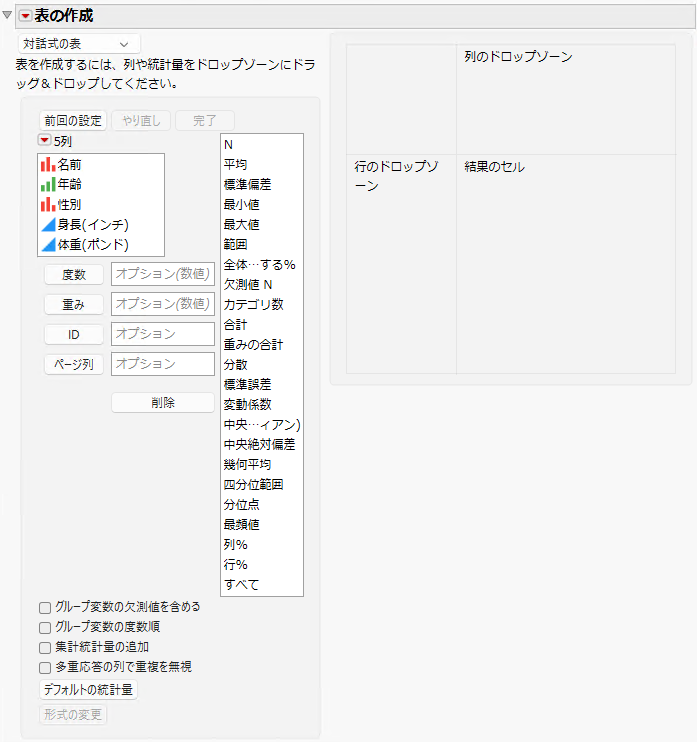Viewport: 697px width, 742px height.
Task: Select the 範囲 statistic
Action: click(262, 245)
